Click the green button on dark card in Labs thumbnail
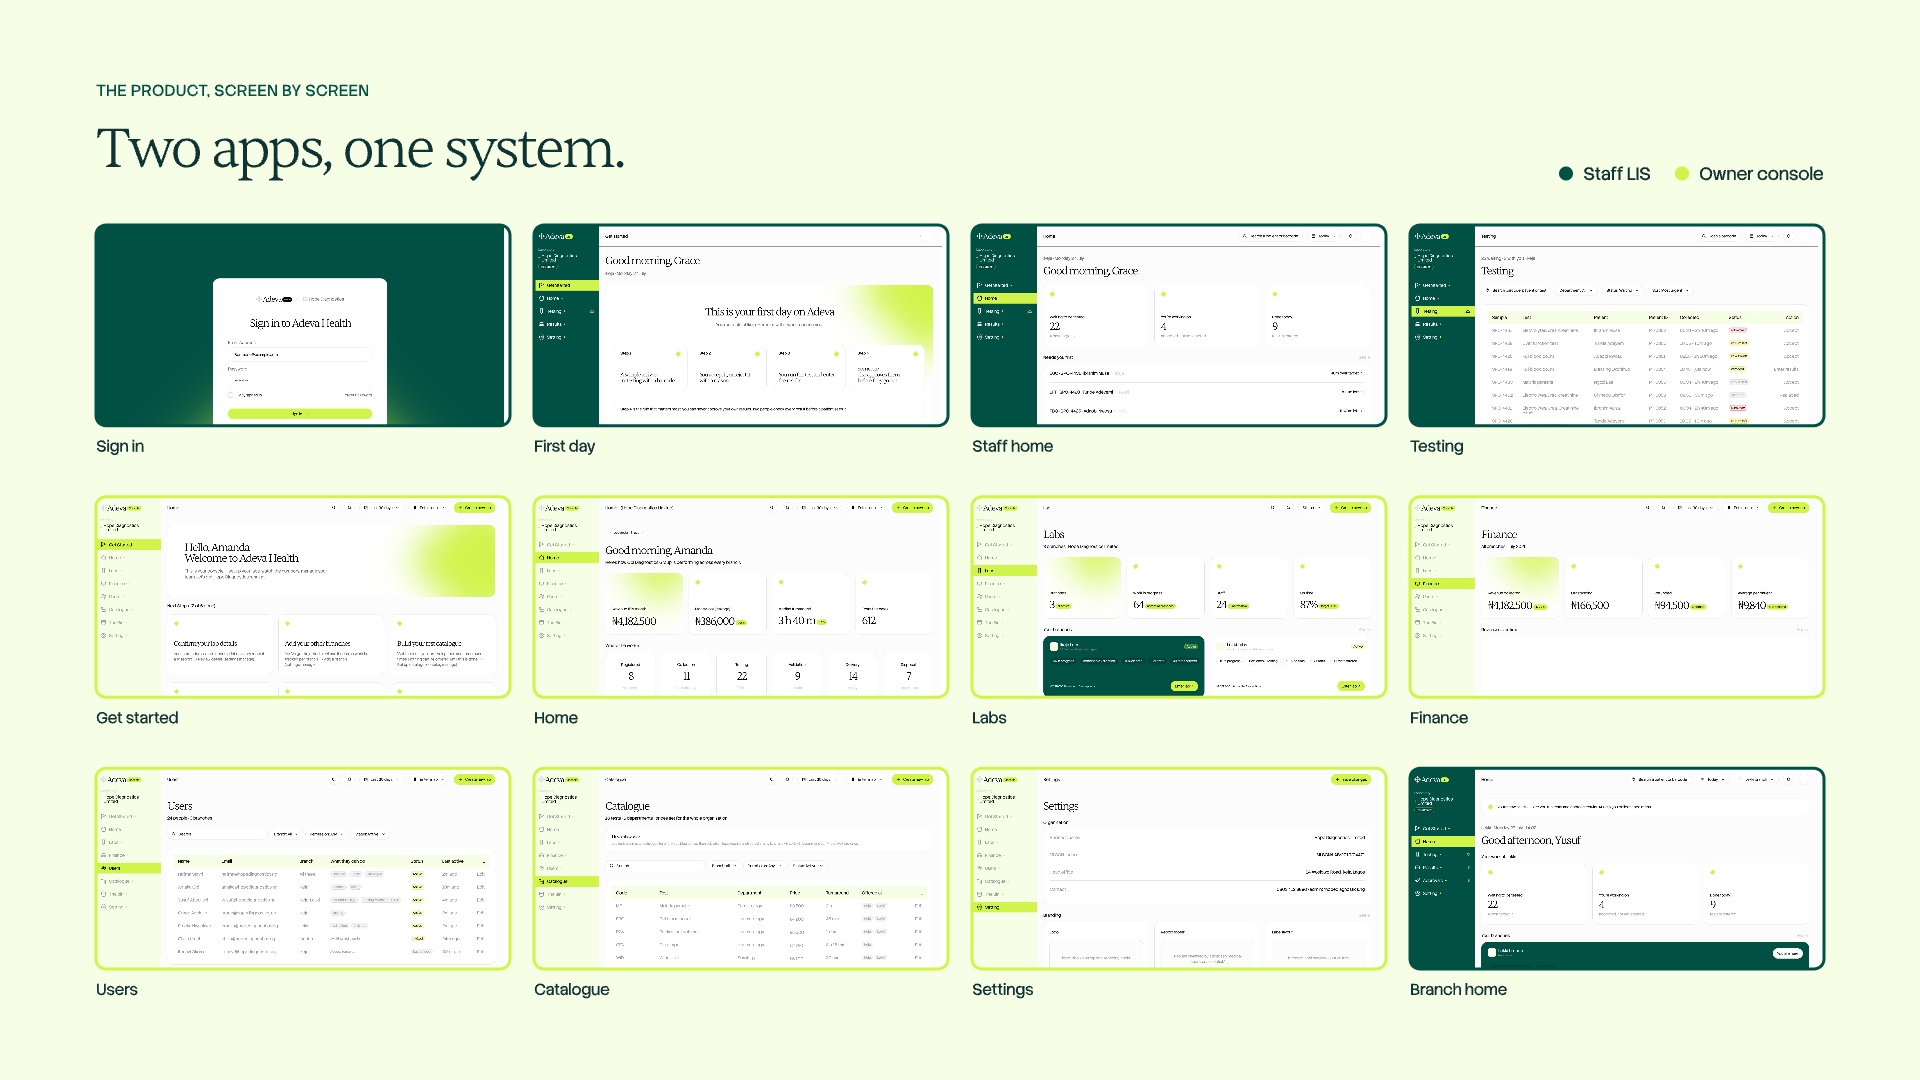The width and height of the screenshot is (1920, 1080). point(1184,686)
